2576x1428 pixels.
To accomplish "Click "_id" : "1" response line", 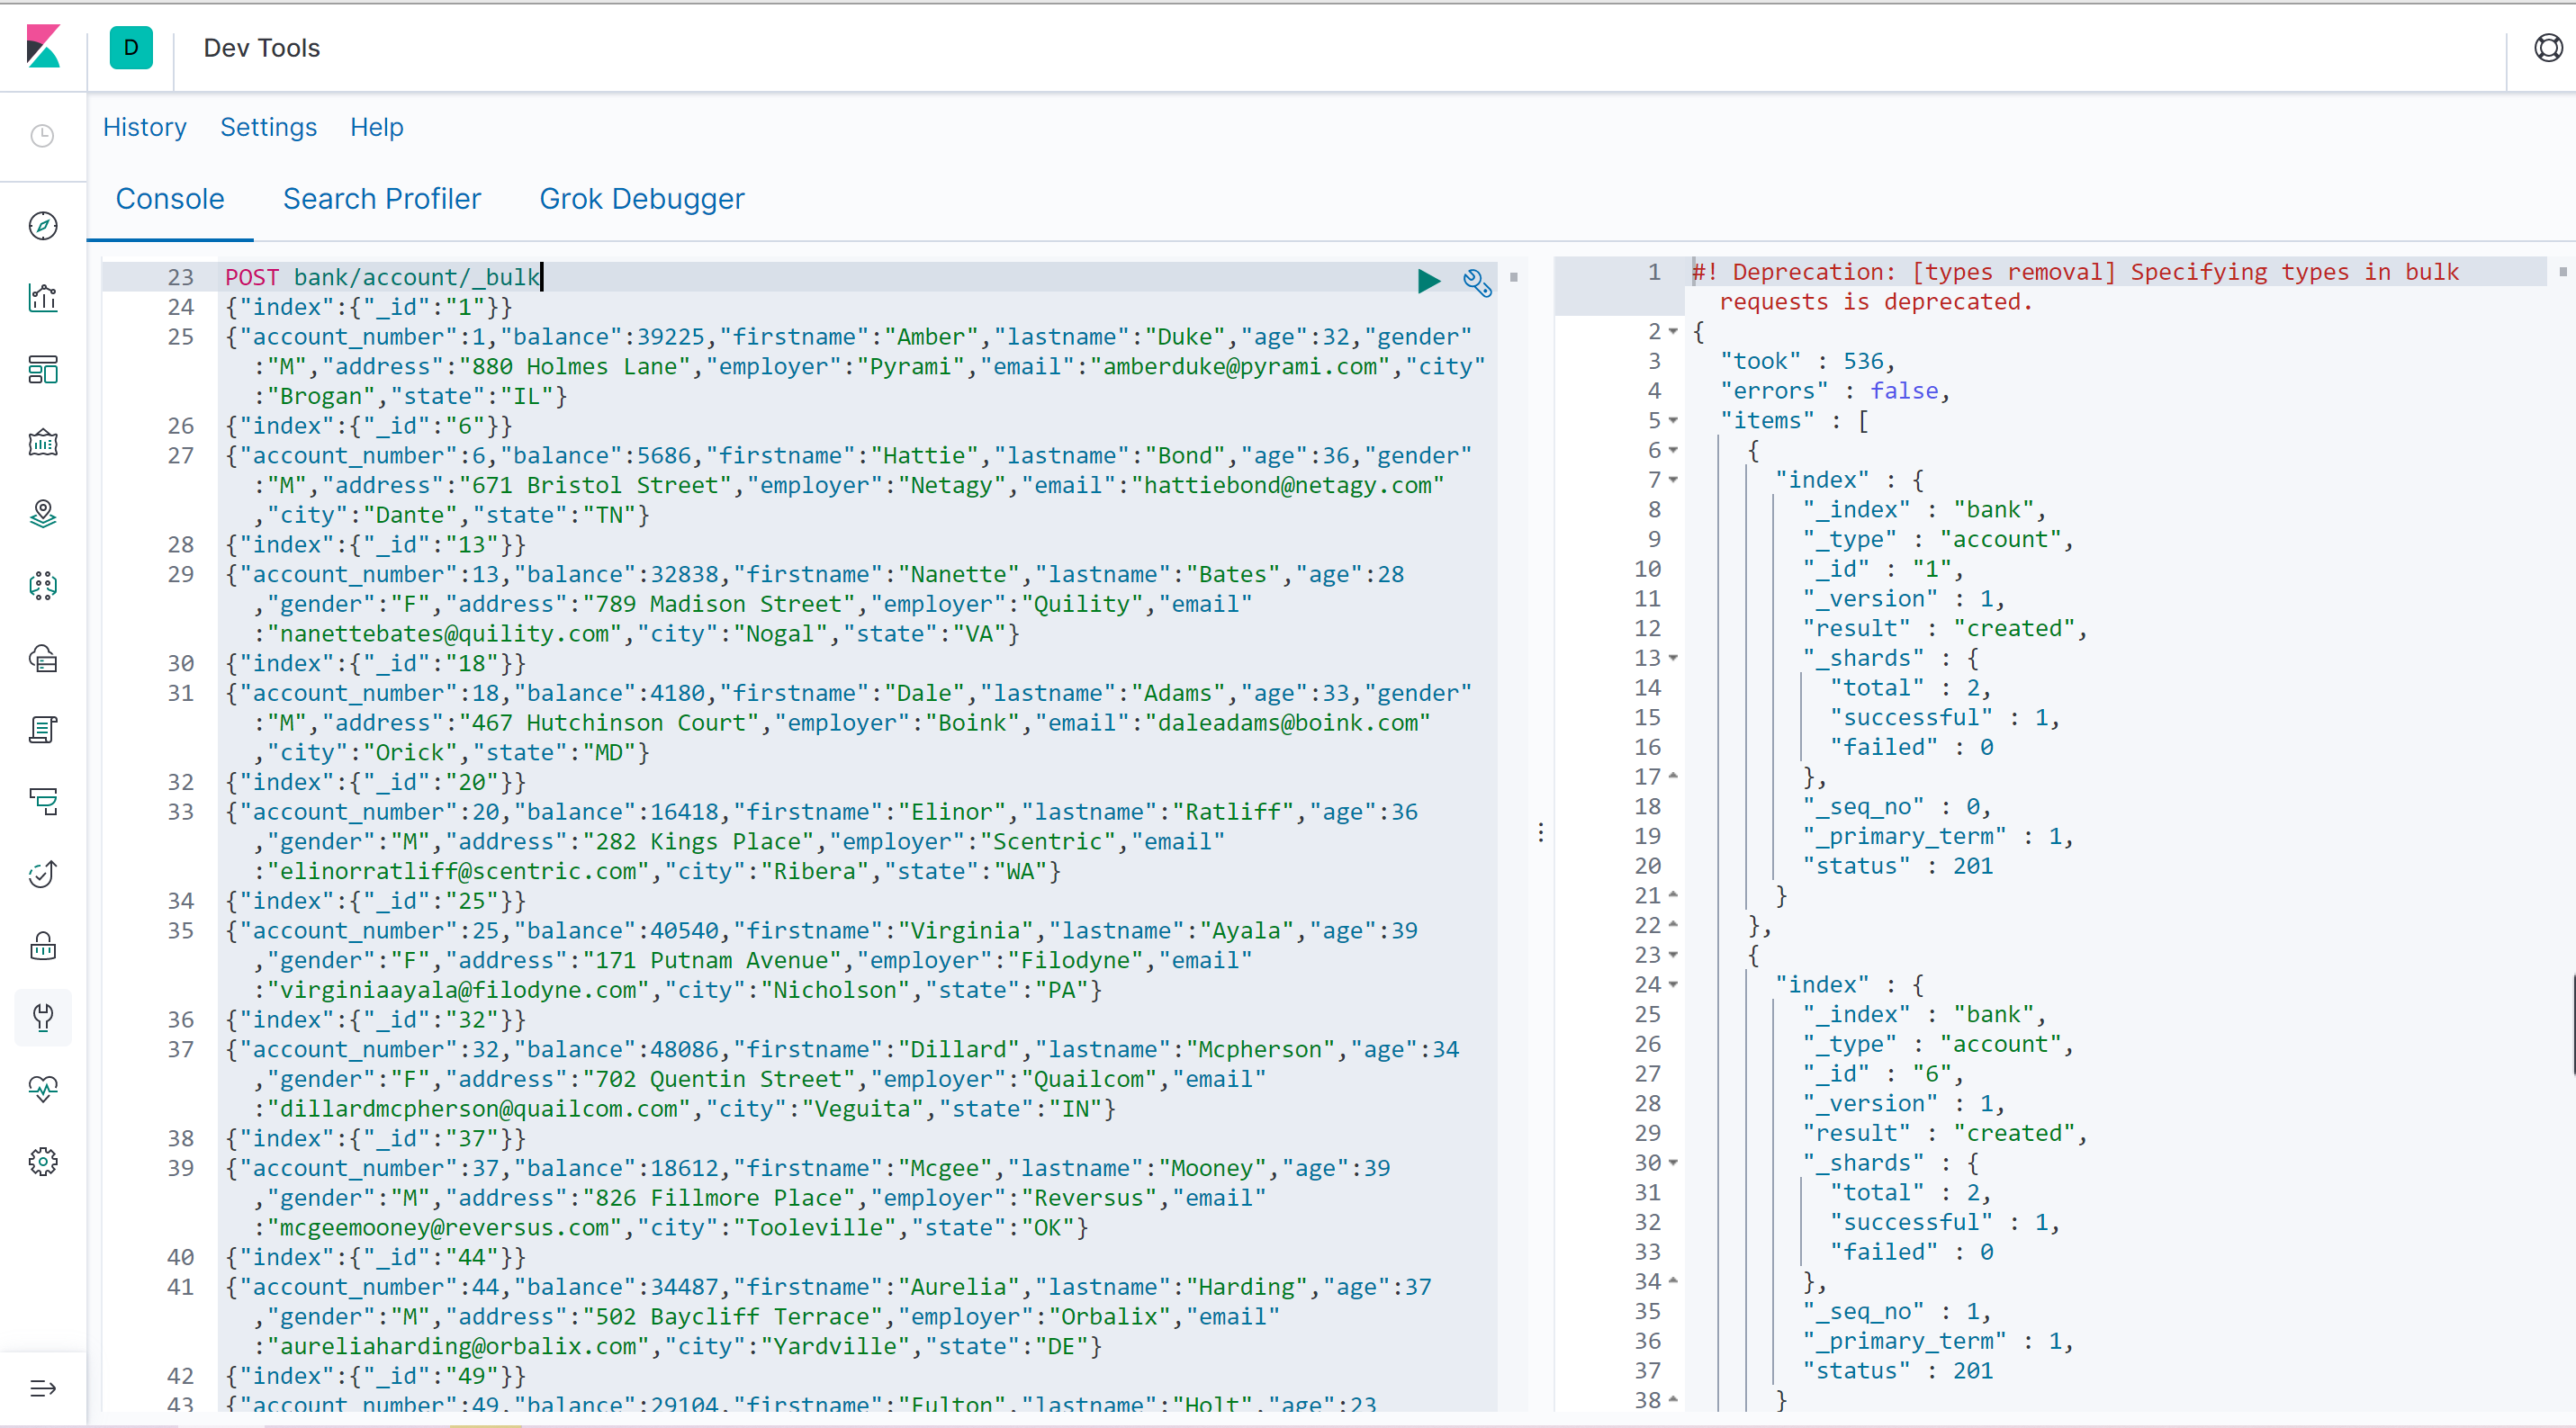I will [1883, 569].
